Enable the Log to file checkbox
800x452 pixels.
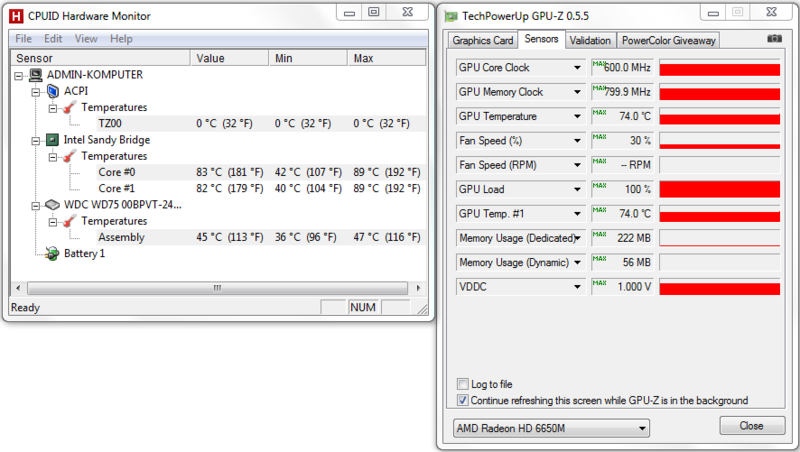tap(462, 384)
